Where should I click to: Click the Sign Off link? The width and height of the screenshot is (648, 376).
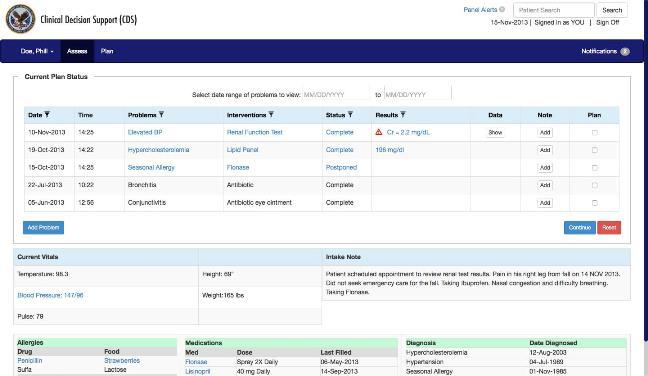(x=608, y=22)
